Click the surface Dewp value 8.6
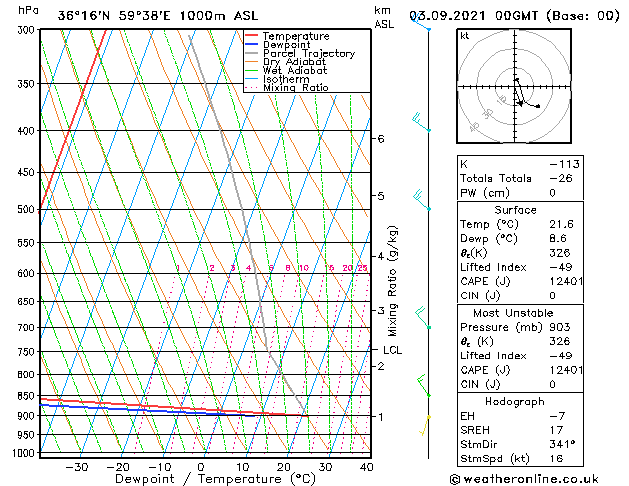 coord(558,239)
